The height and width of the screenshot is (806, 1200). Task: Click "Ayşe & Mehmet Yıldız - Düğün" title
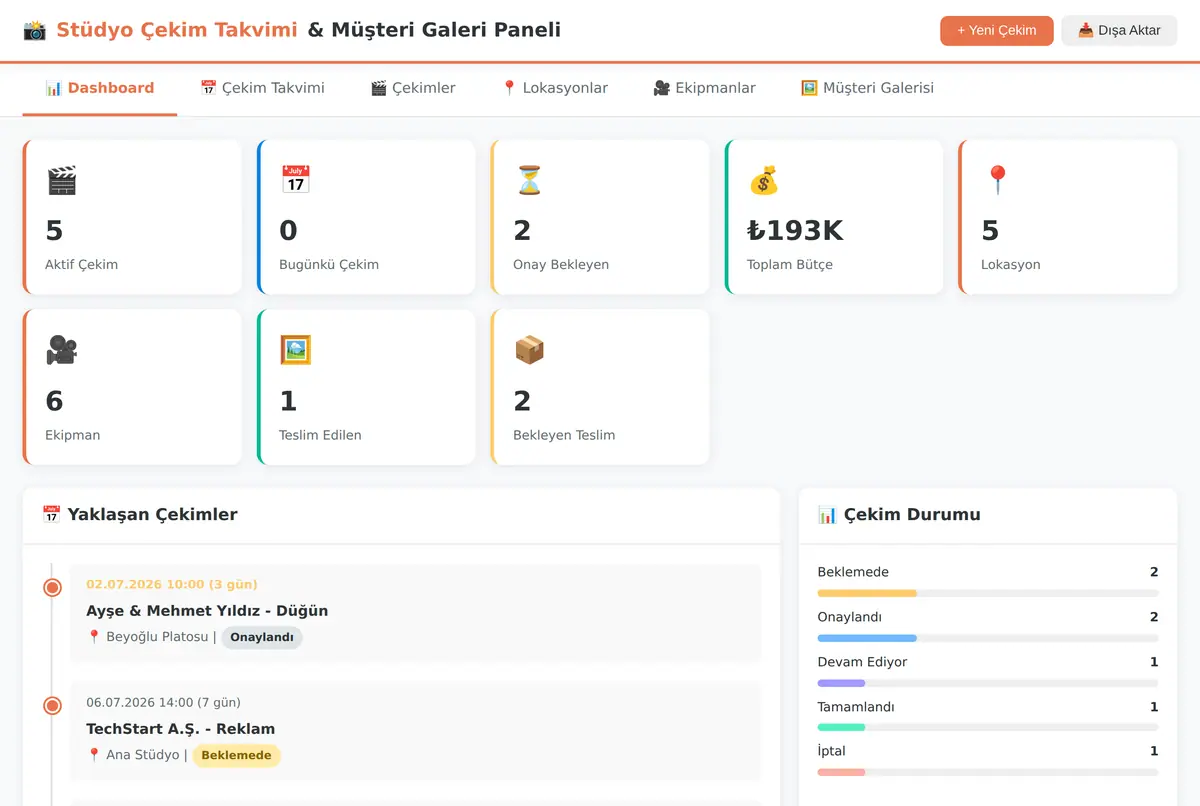click(x=207, y=610)
